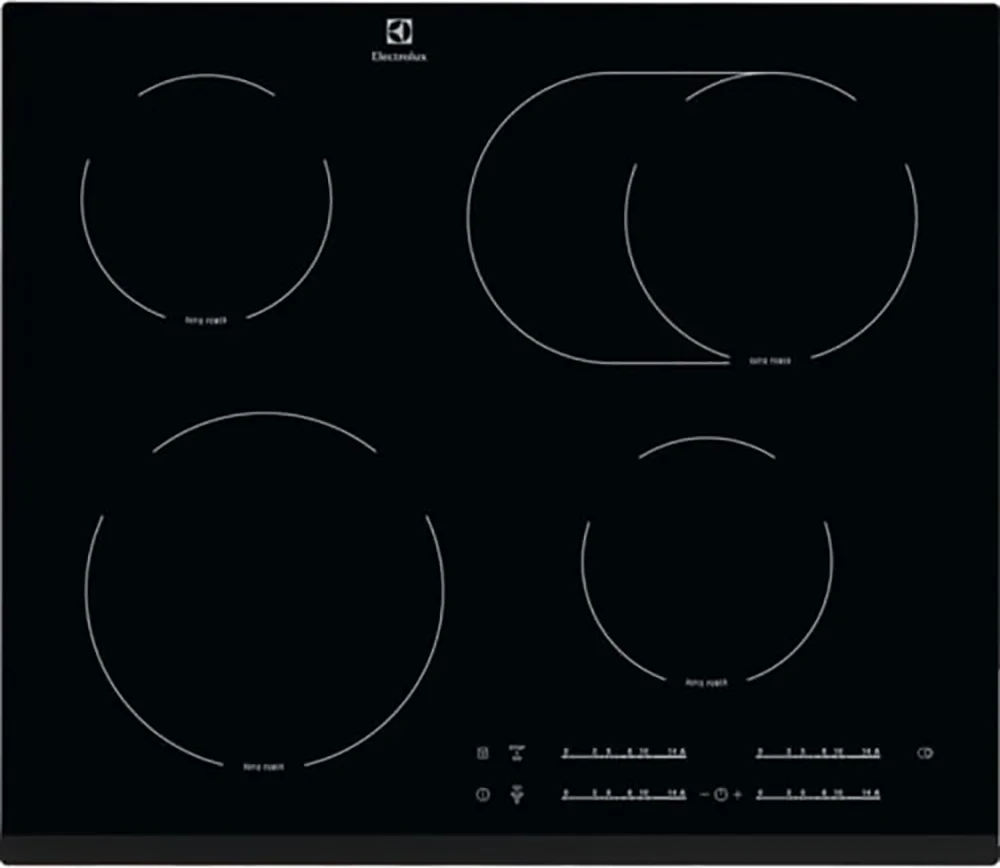
Task: Tap the icon below STOP+GO
Action: [x=517, y=795]
